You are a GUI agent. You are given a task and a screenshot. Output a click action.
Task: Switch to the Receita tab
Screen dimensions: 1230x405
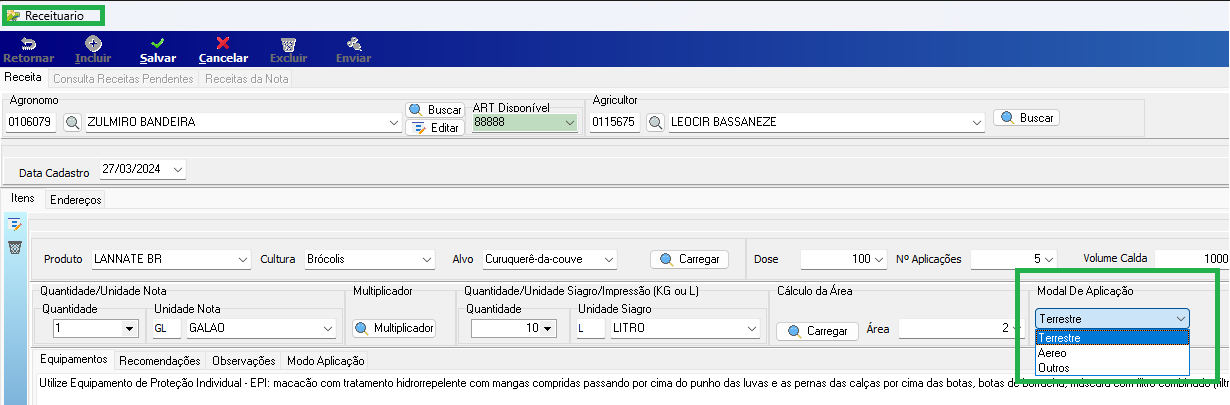[x=23, y=77]
